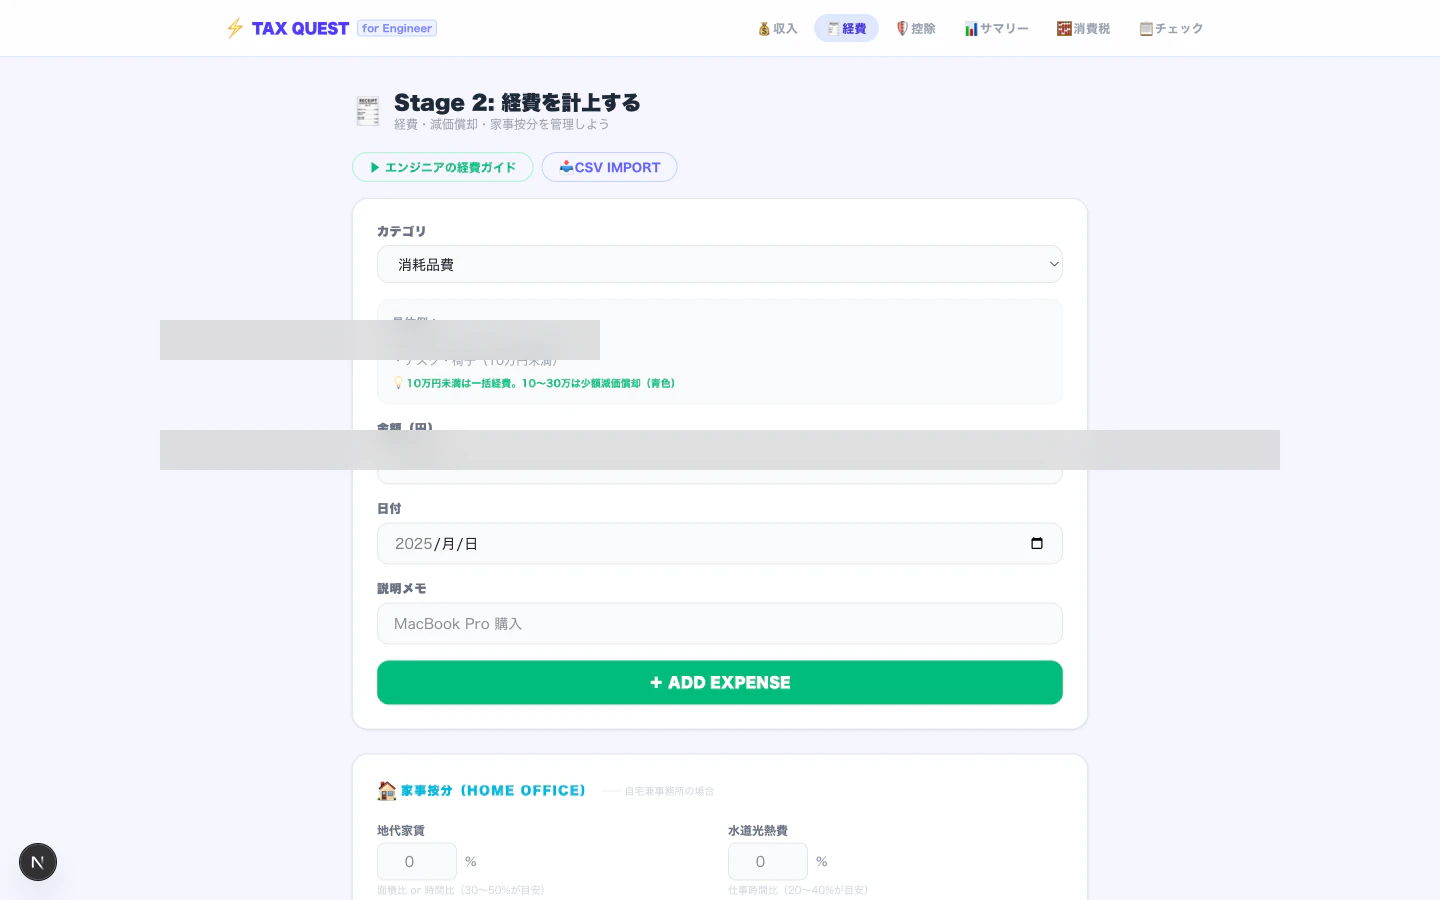Click the lightning bolt TAX QUEST logo icon
The image size is (1440, 900).
[235, 28]
